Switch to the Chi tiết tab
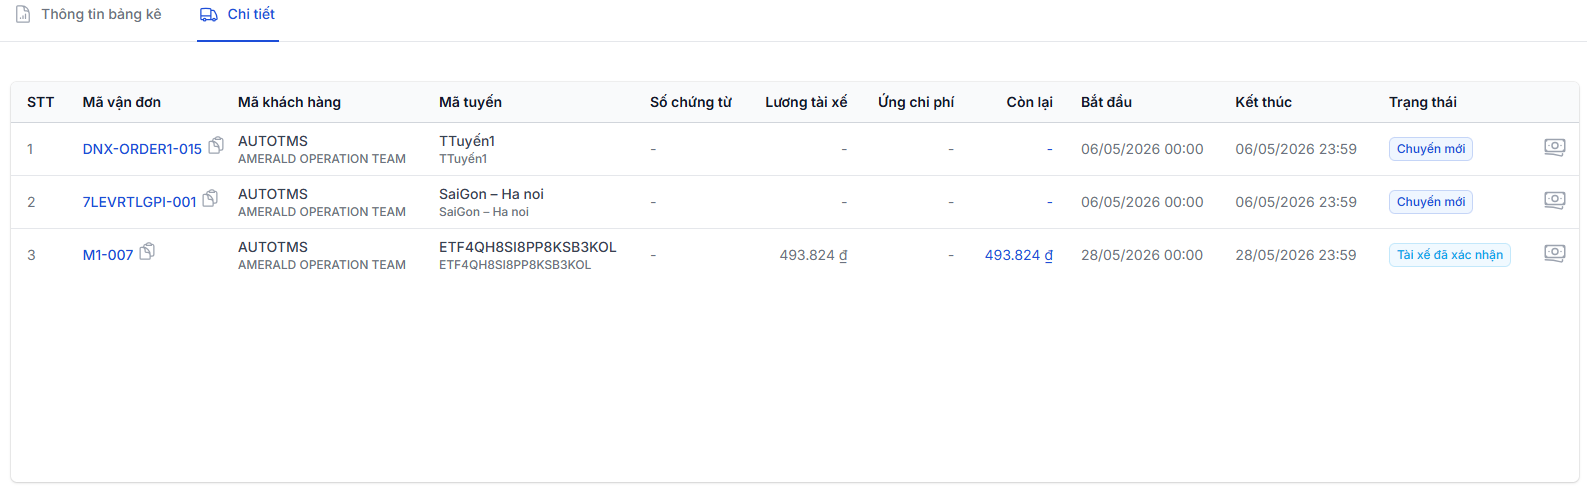 pos(238,15)
